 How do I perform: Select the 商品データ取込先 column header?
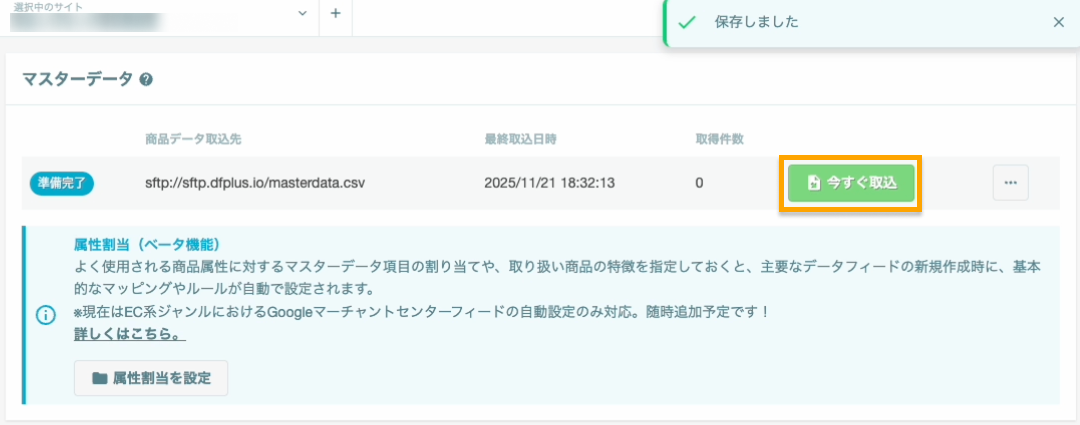[193, 140]
